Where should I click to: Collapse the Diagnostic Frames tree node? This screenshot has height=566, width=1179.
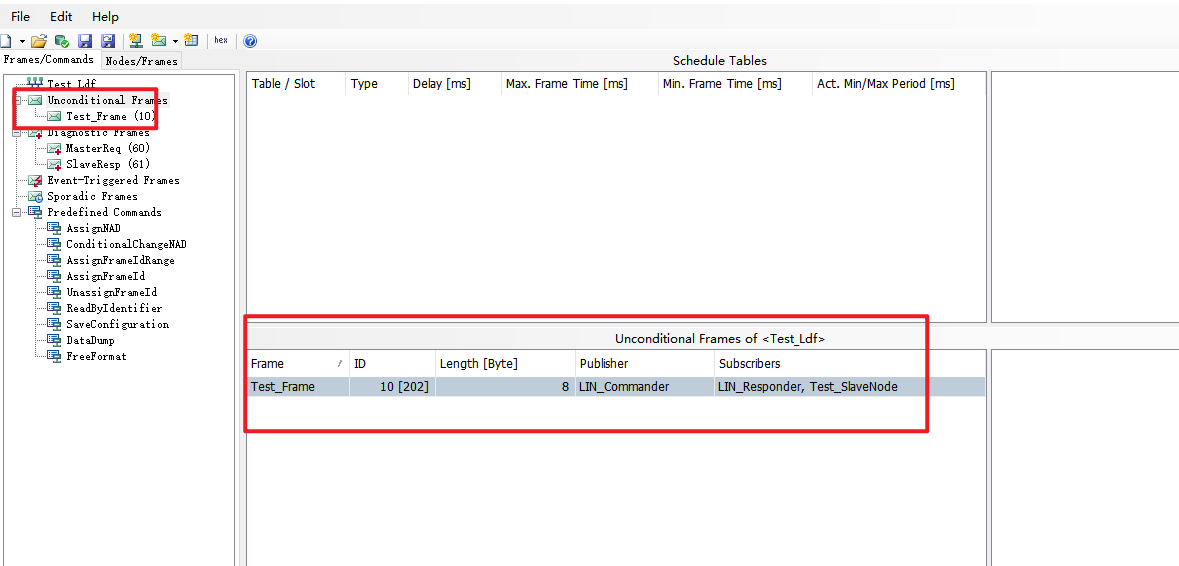click(17, 132)
